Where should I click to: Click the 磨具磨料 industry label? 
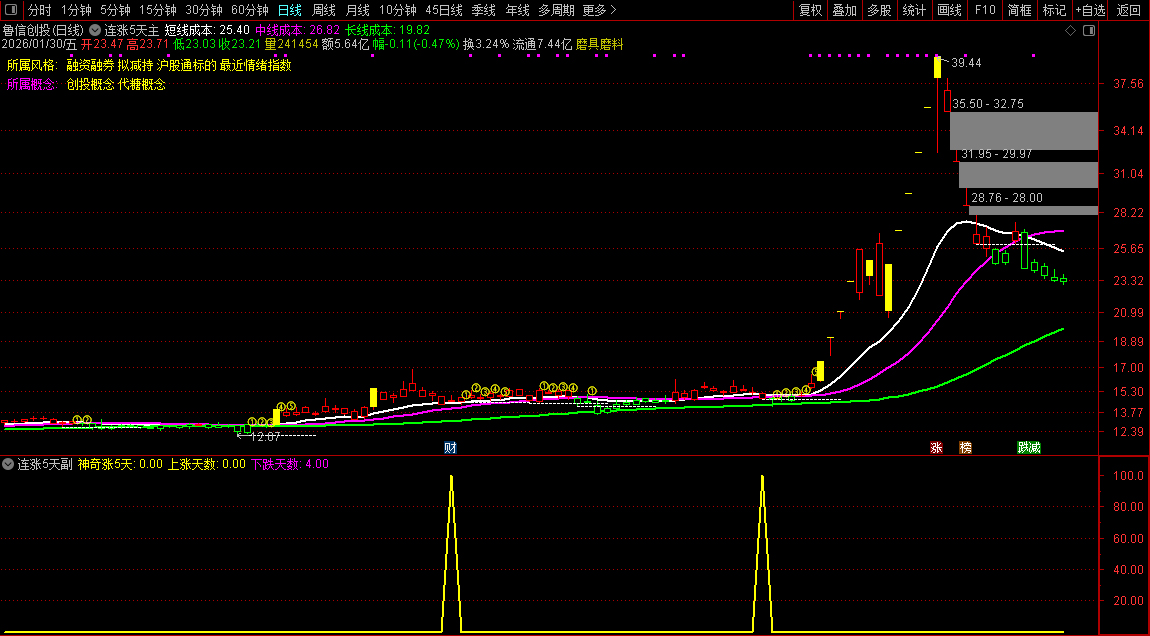(x=599, y=44)
